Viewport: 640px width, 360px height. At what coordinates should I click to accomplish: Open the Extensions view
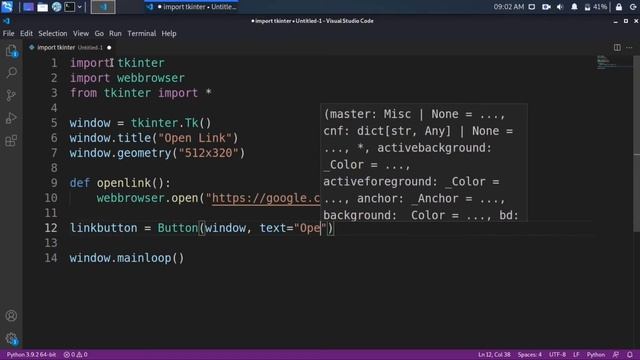tap(11, 141)
